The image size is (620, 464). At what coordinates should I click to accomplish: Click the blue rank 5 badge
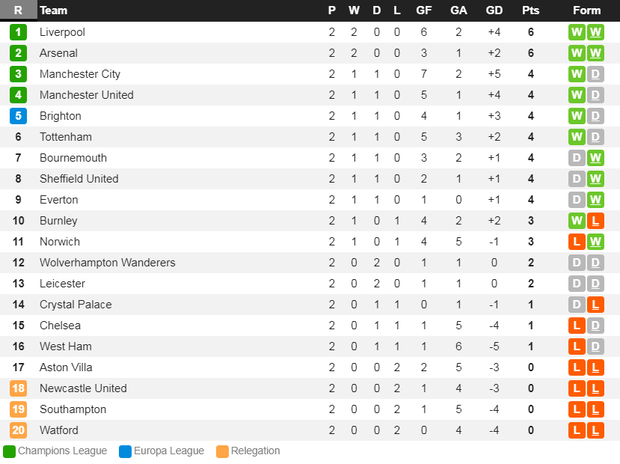pos(18,116)
